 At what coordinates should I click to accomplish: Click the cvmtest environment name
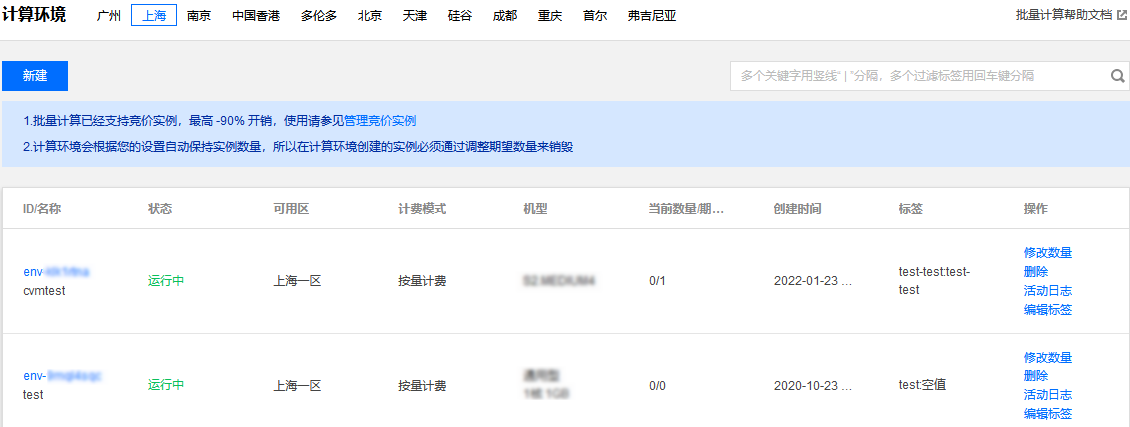point(45,291)
